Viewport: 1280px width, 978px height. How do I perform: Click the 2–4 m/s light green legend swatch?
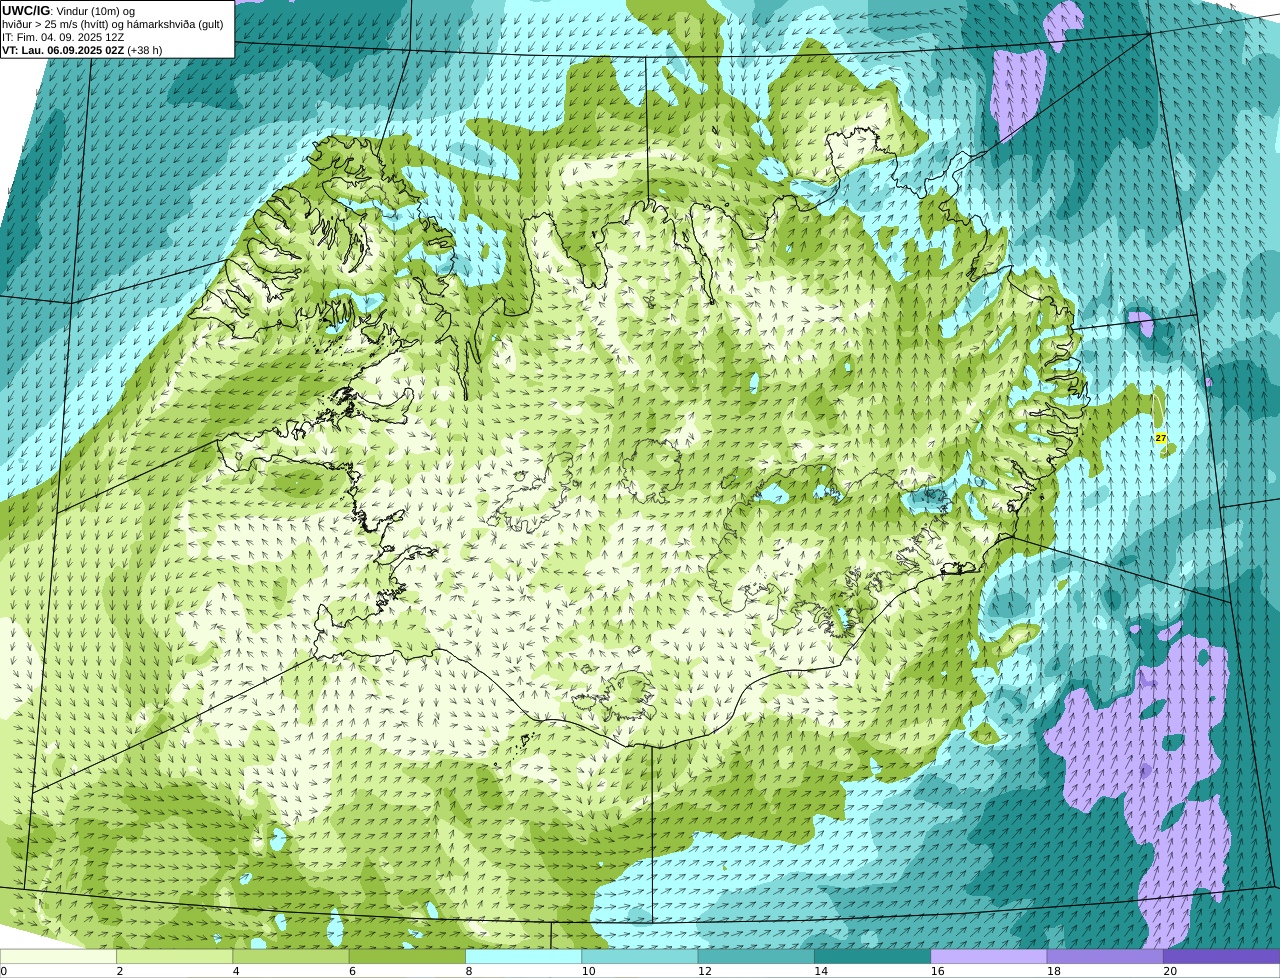175,956
